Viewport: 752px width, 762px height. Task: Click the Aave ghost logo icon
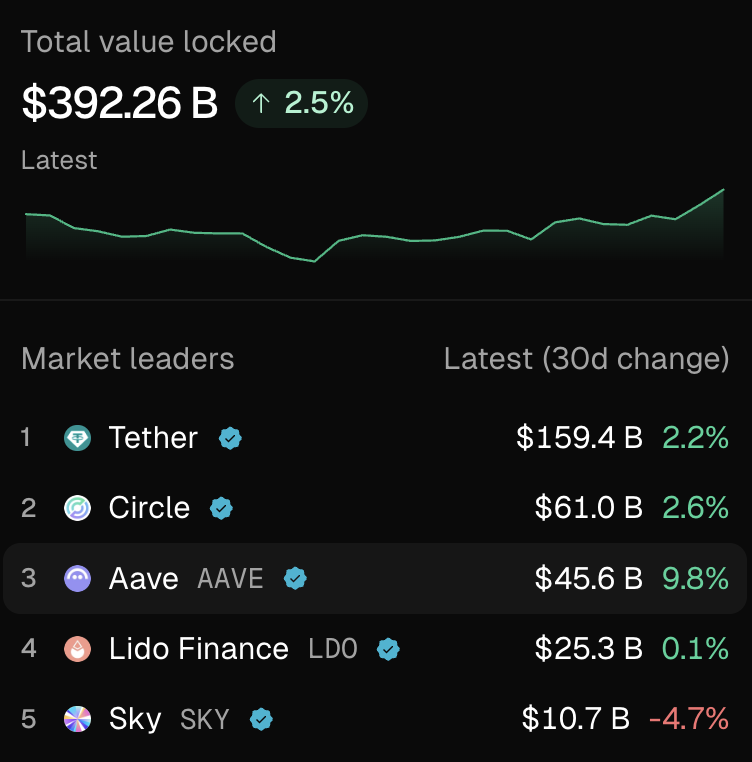(77, 579)
